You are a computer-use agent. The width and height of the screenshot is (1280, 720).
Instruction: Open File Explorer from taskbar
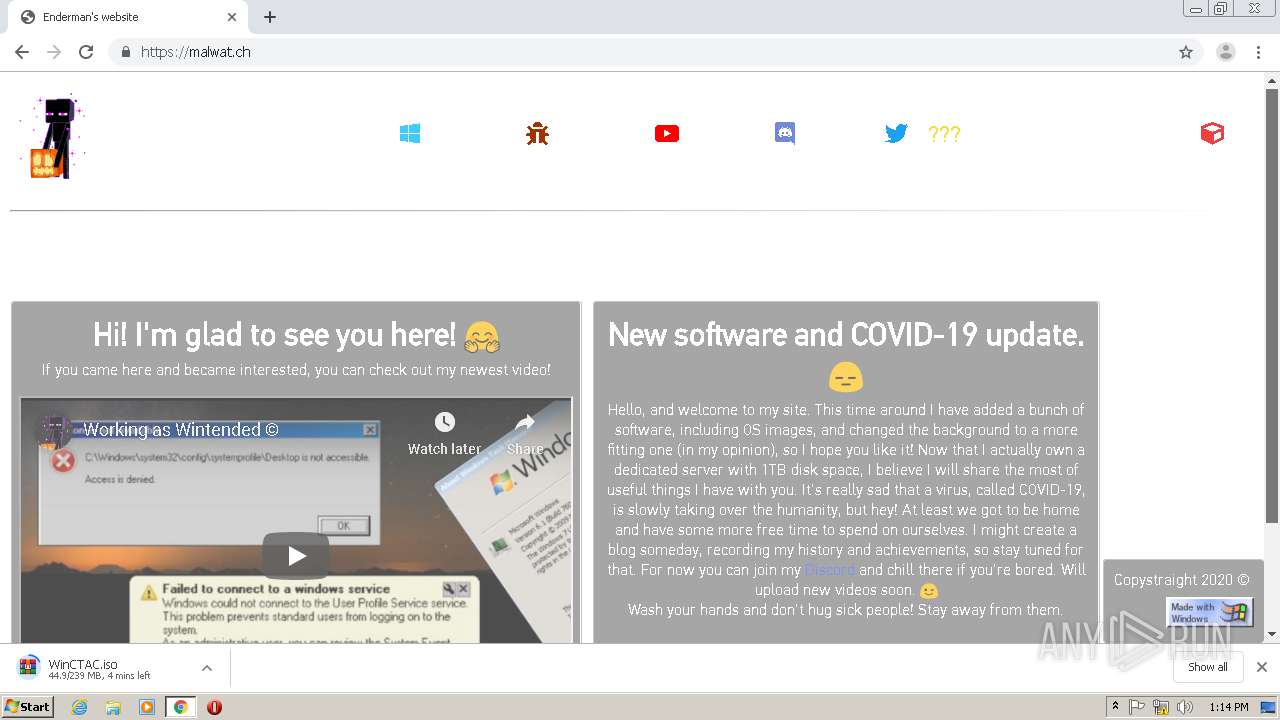click(113, 707)
